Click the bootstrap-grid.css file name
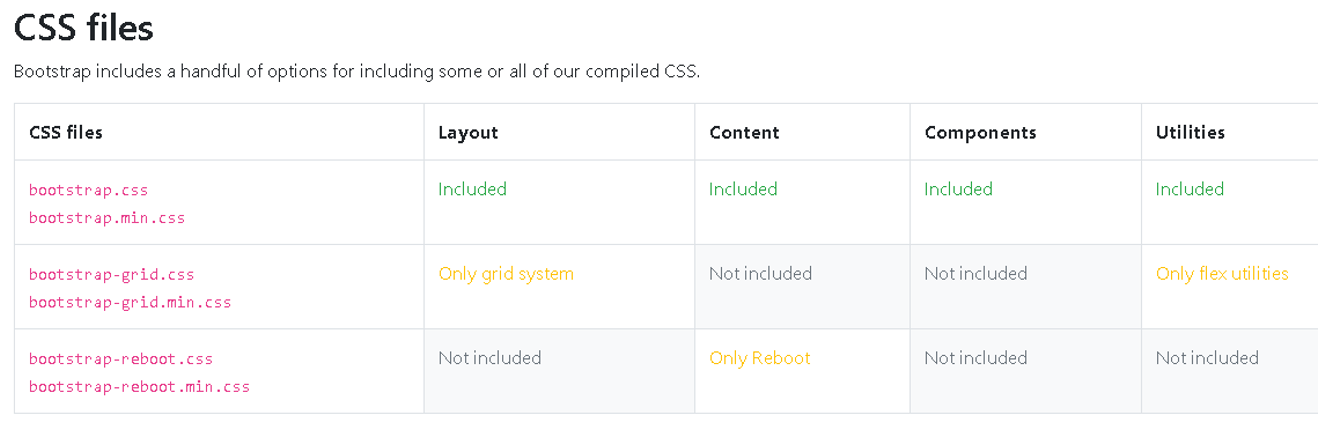The image size is (1329, 425). tap(112, 275)
